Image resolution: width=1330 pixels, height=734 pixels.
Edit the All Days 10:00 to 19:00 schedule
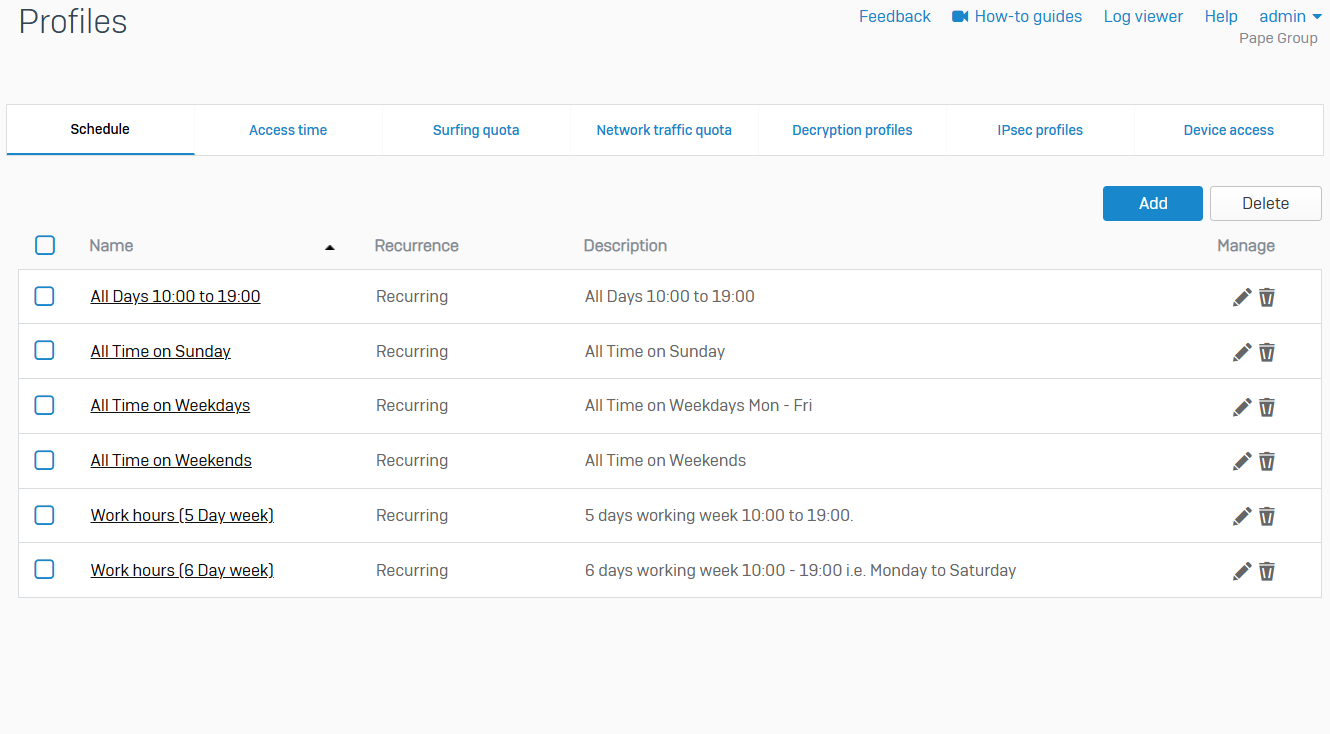tap(1242, 297)
